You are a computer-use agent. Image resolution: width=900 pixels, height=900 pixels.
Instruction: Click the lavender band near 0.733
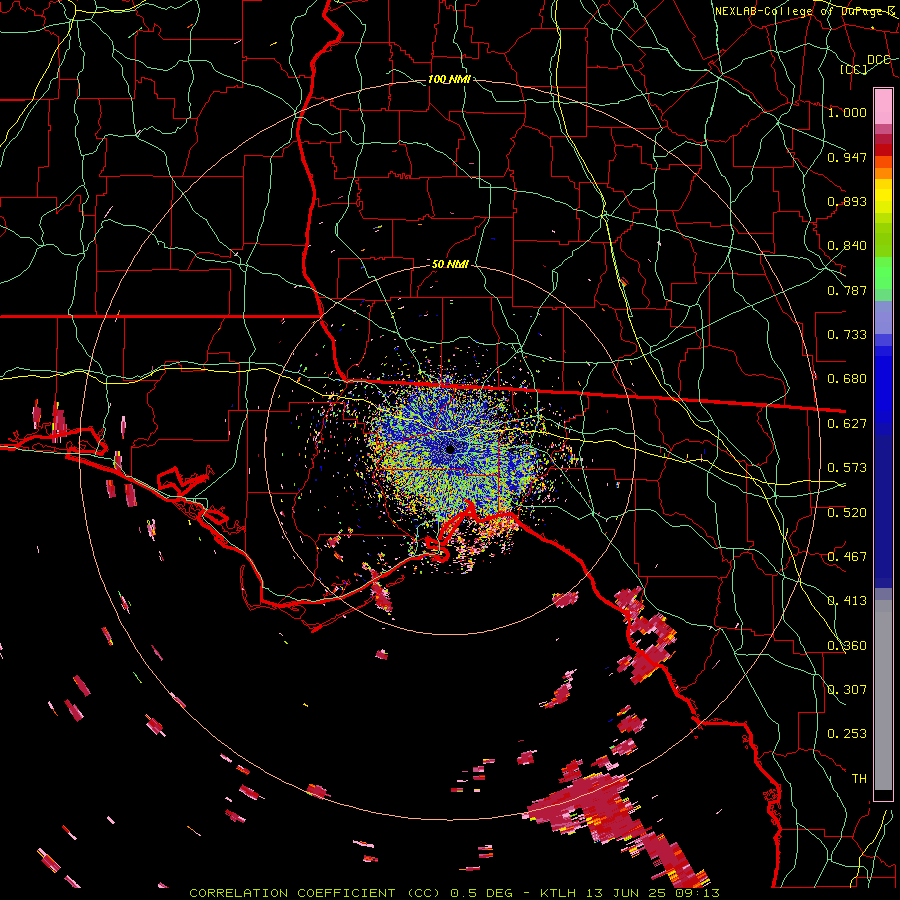883,317
